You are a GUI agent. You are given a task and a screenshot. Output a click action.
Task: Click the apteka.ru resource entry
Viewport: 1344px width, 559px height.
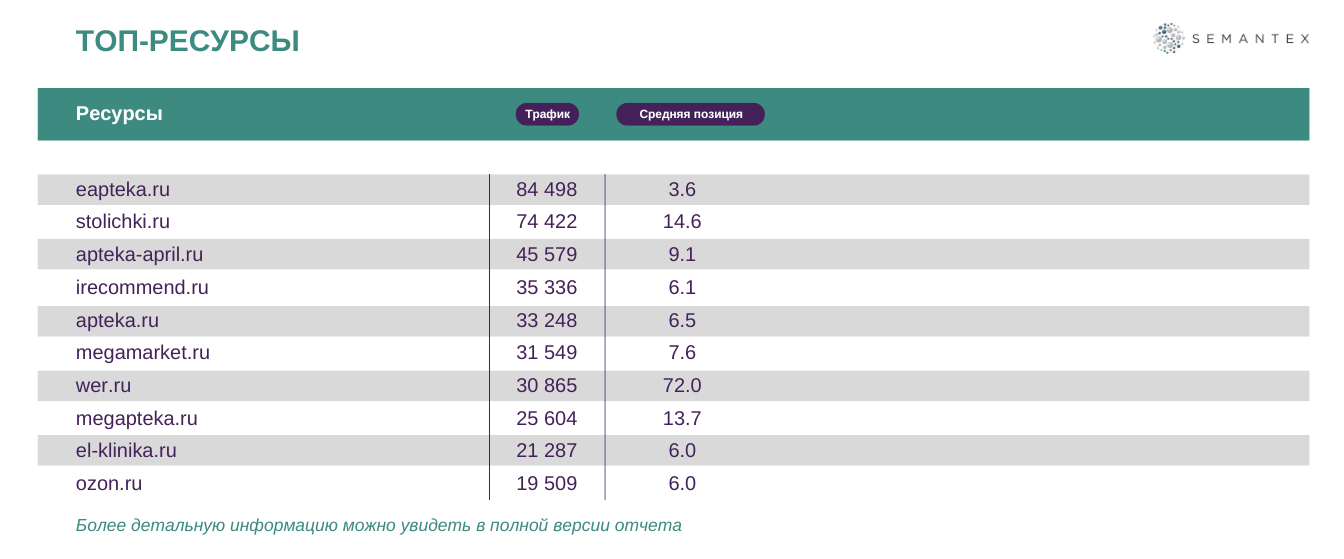point(117,321)
